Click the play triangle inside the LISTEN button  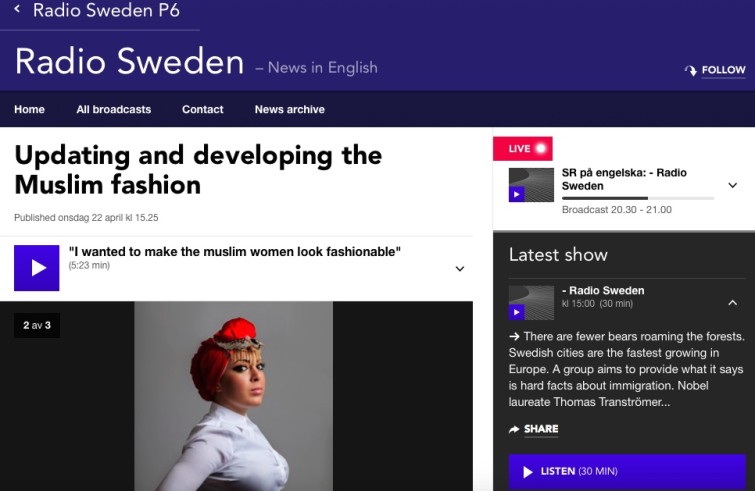(x=528, y=472)
